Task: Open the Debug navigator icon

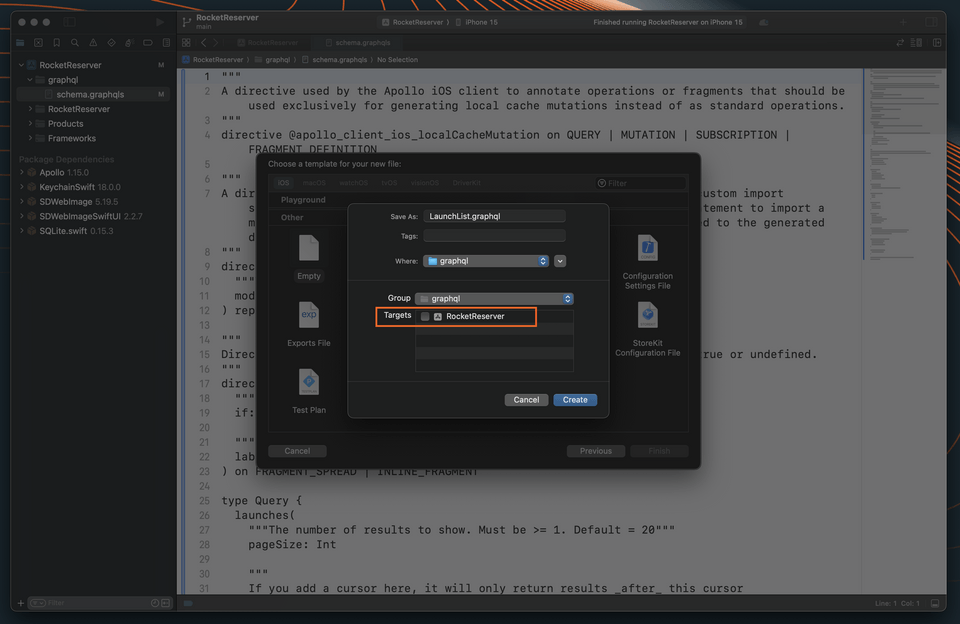Action: click(129, 43)
